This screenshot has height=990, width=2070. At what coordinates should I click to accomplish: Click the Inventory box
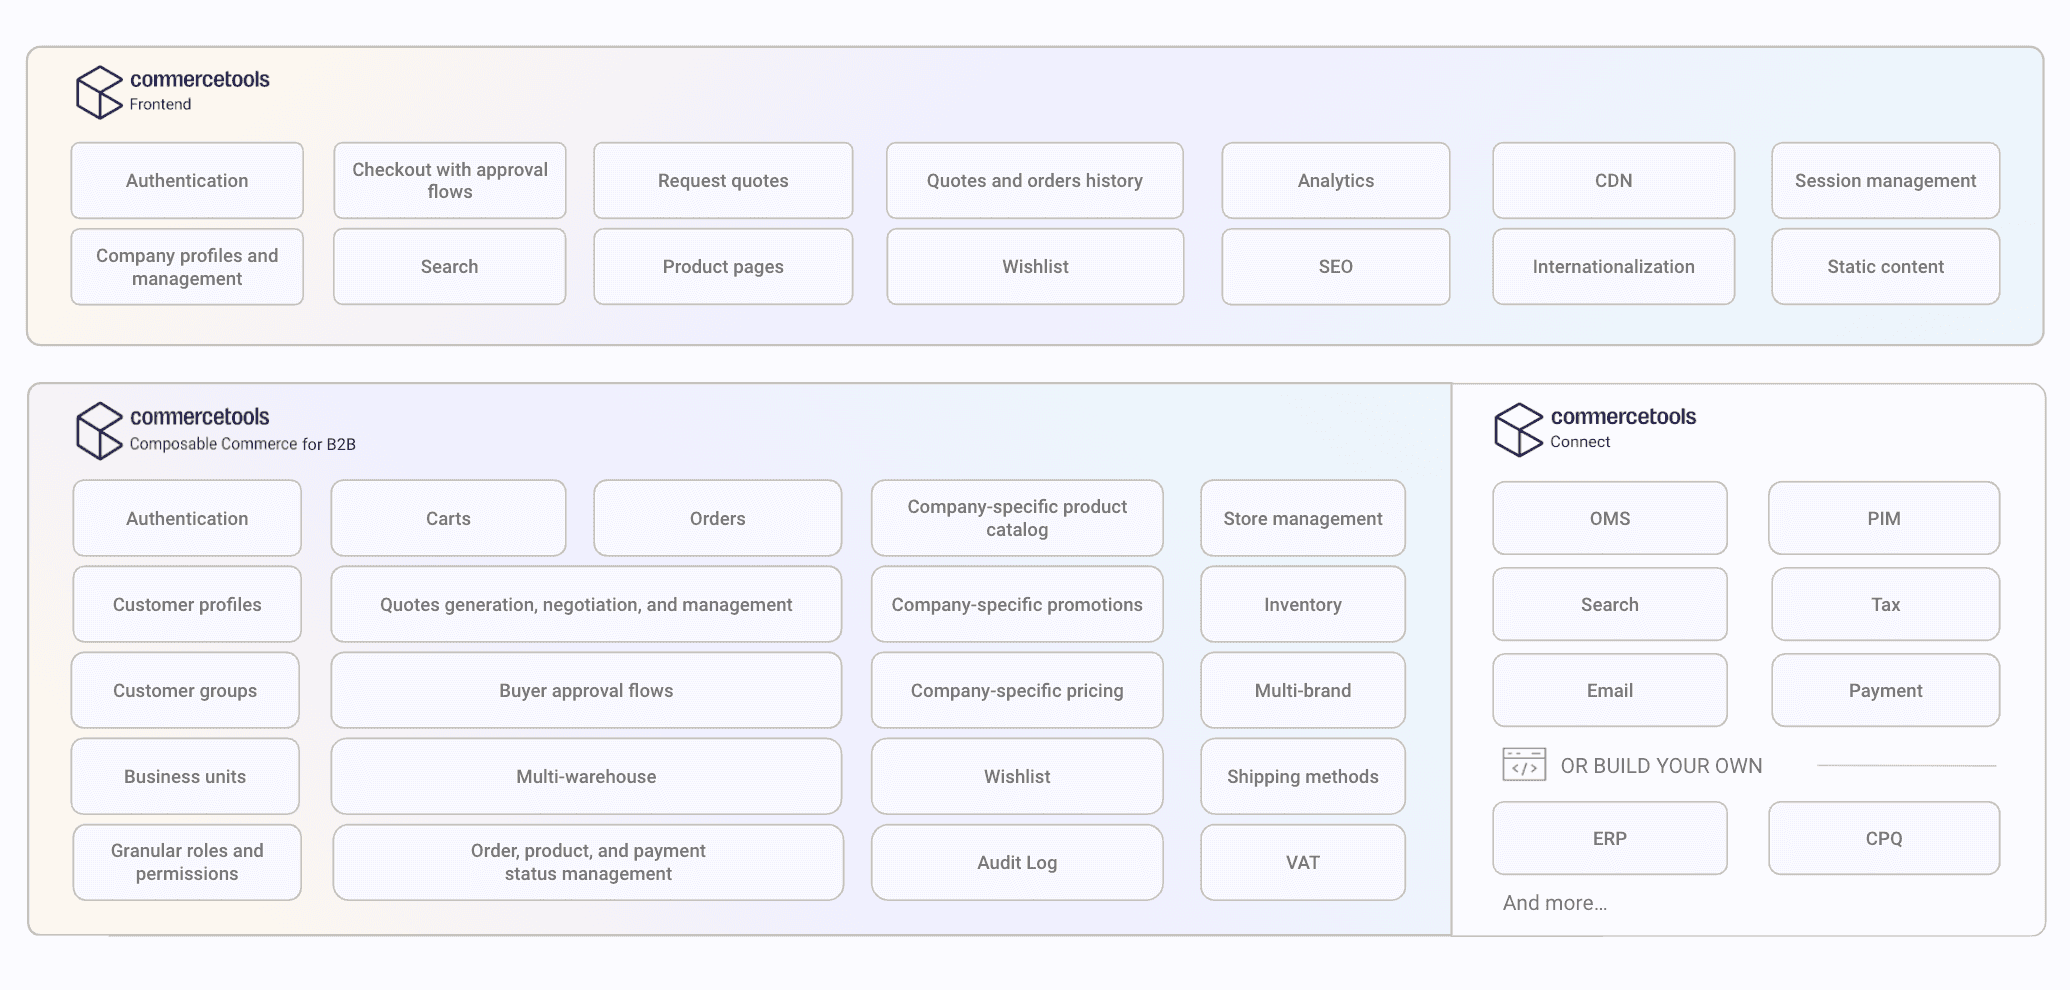(x=1303, y=604)
